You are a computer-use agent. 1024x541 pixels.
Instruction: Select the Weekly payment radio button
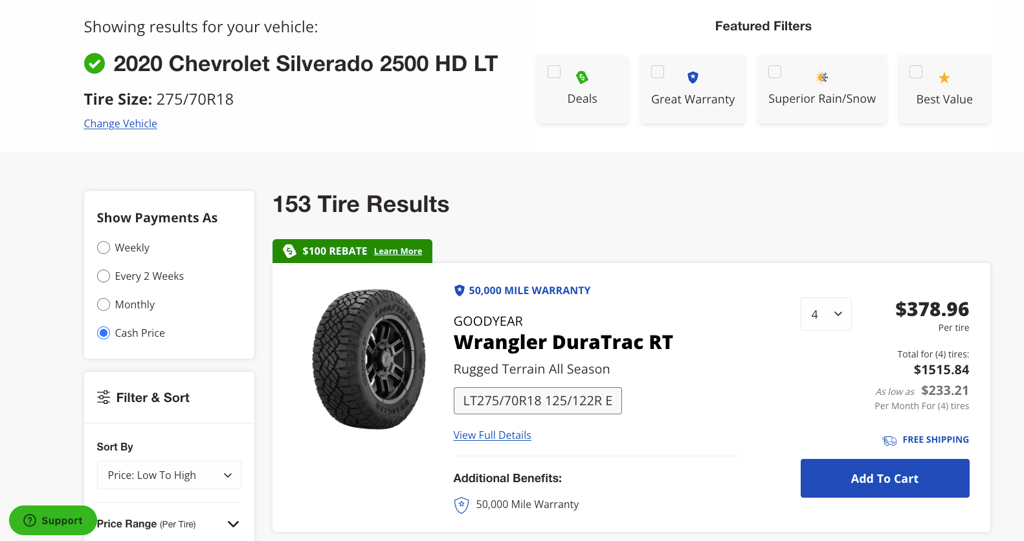coord(103,247)
